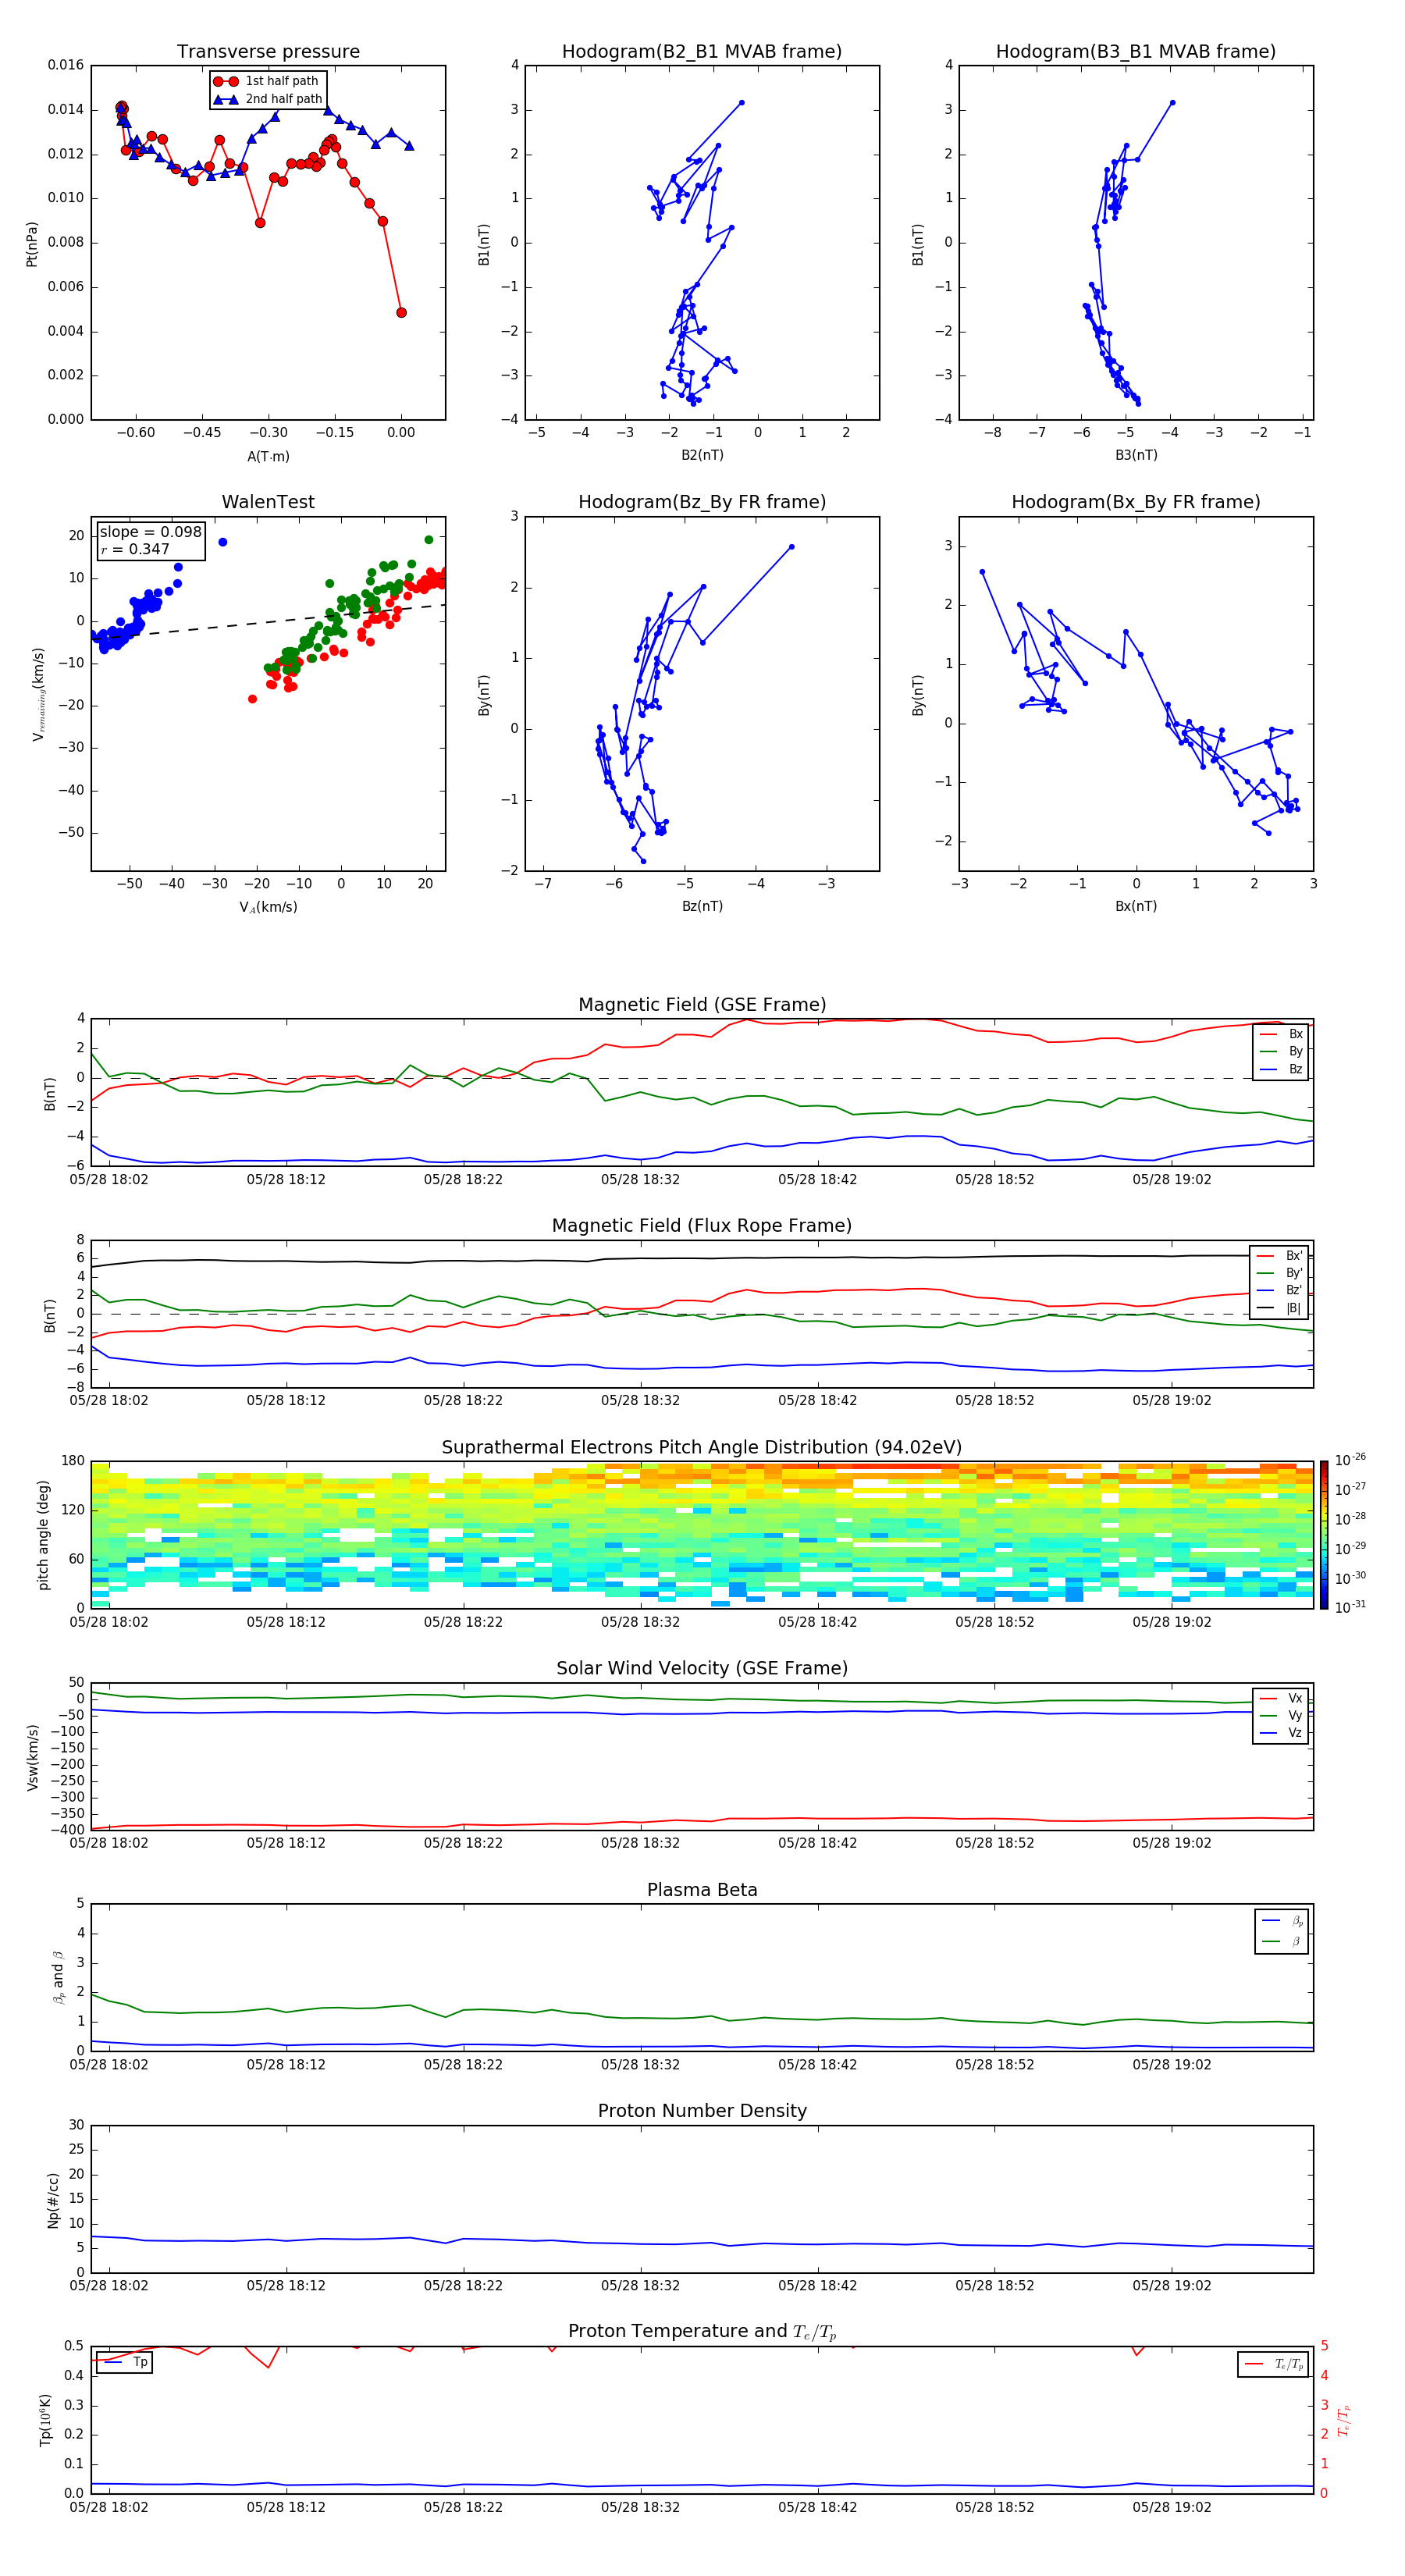1405x2576 pixels.
Task: Click the 'B3(nT)' x-axis label
Action: click(1136, 455)
